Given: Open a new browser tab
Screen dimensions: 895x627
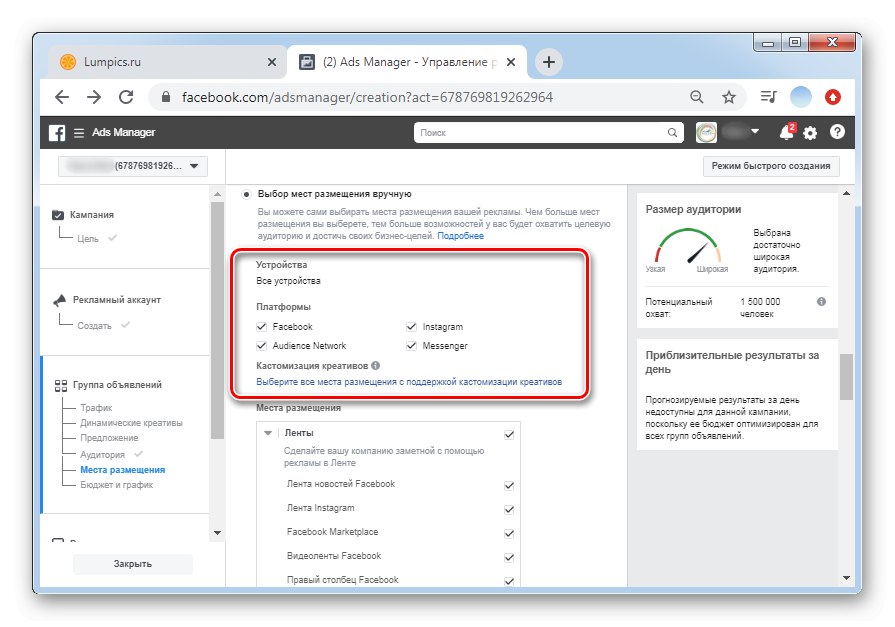Looking at the screenshot, I should (x=549, y=62).
